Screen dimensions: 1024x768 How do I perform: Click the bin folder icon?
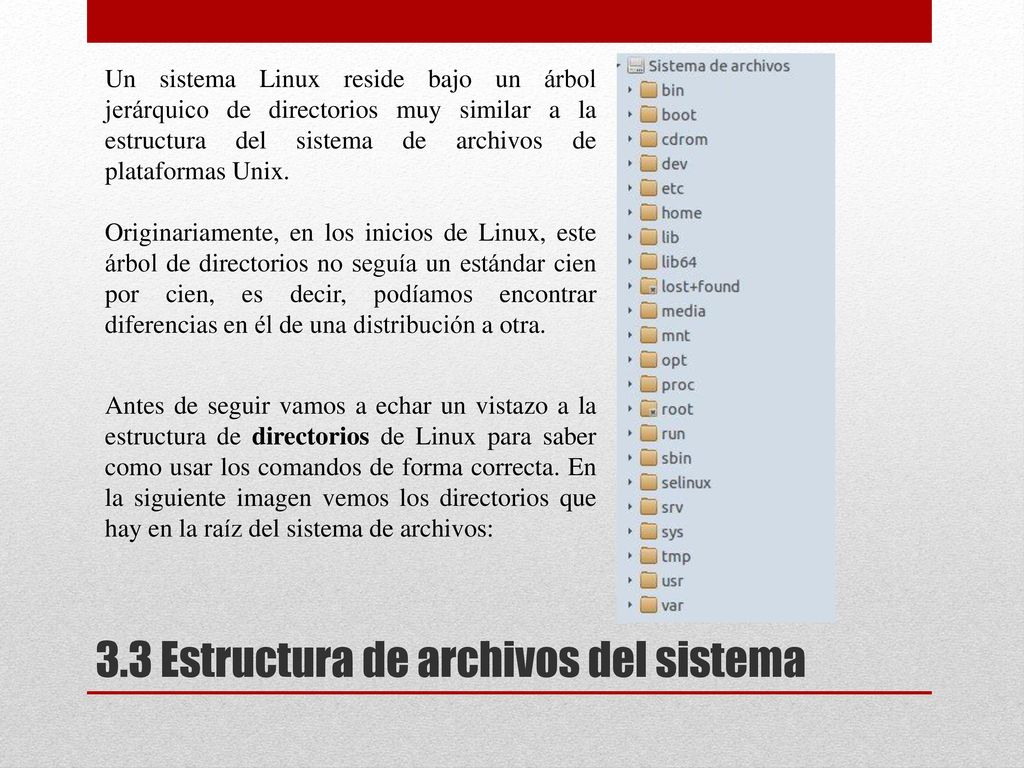point(648,89)
